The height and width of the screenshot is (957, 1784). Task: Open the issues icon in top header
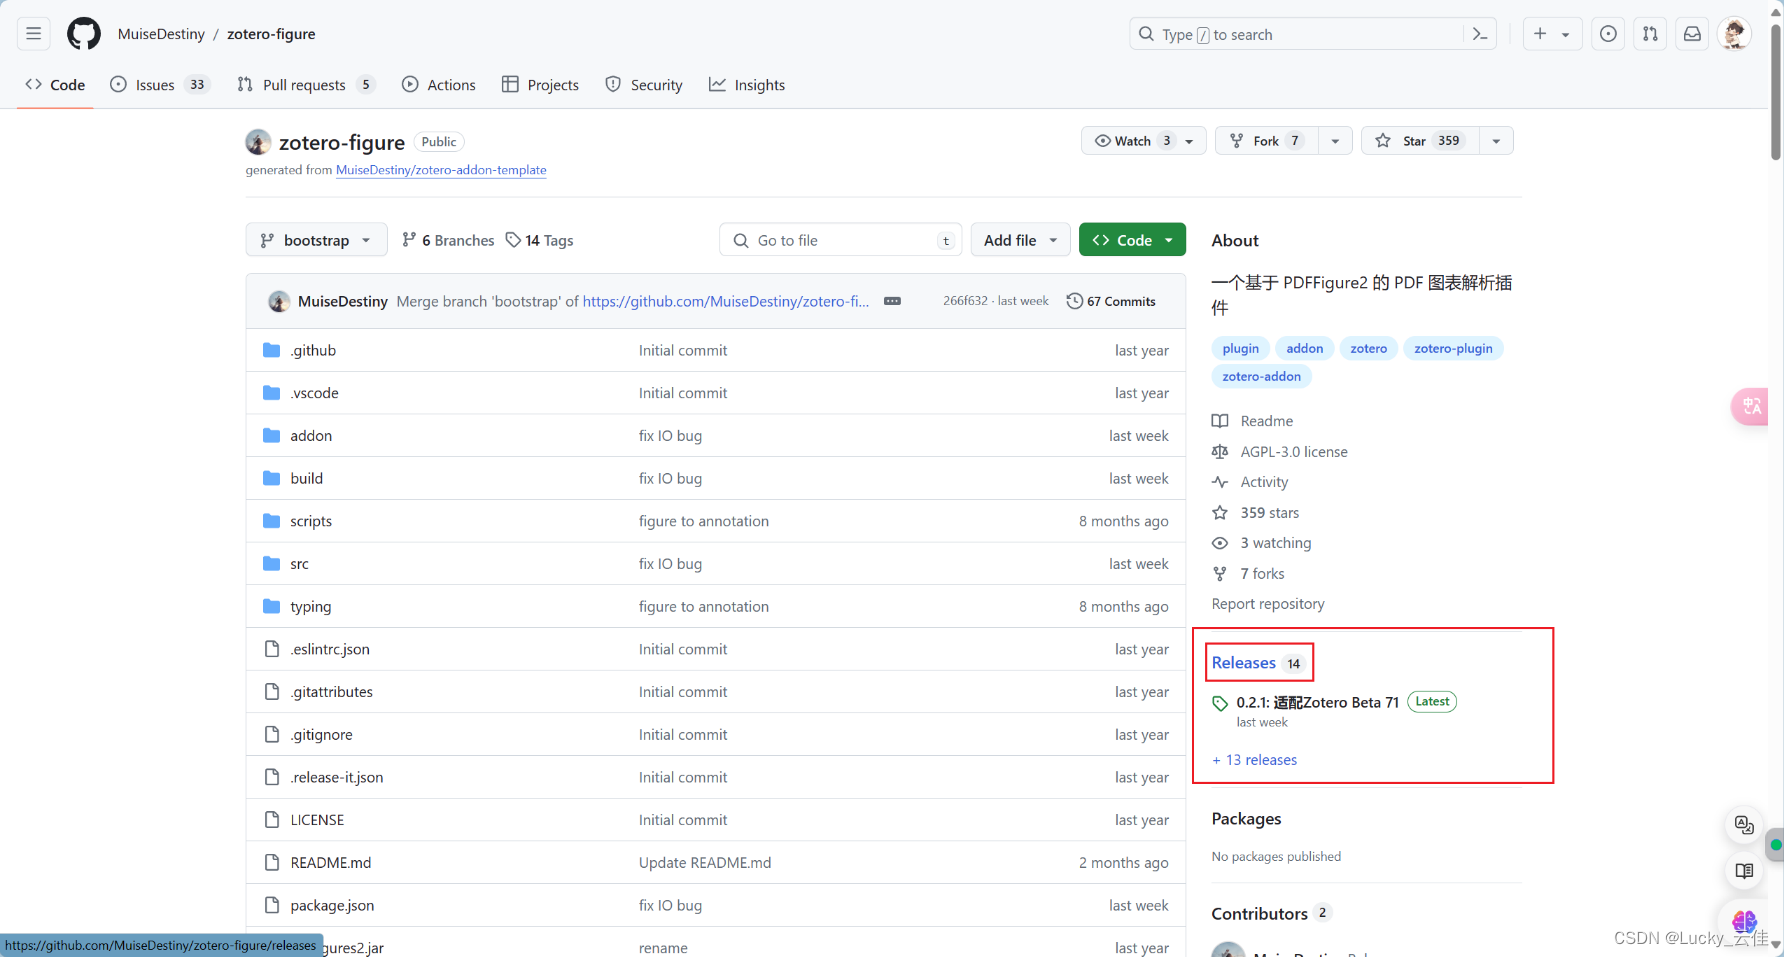pyautogui.click(x=1608, y=34)
